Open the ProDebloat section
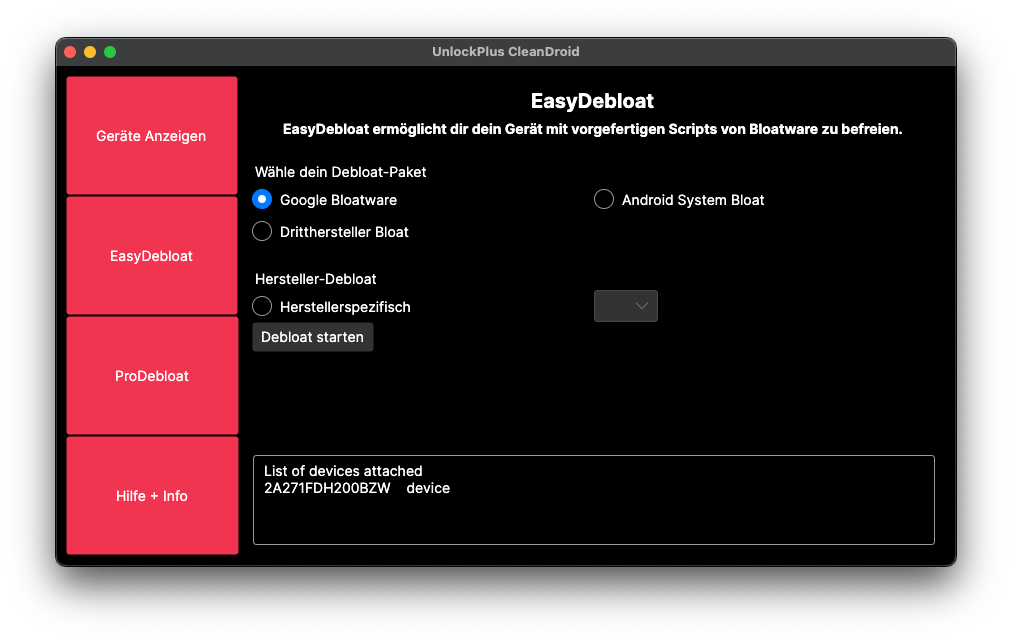 (151, 376)
